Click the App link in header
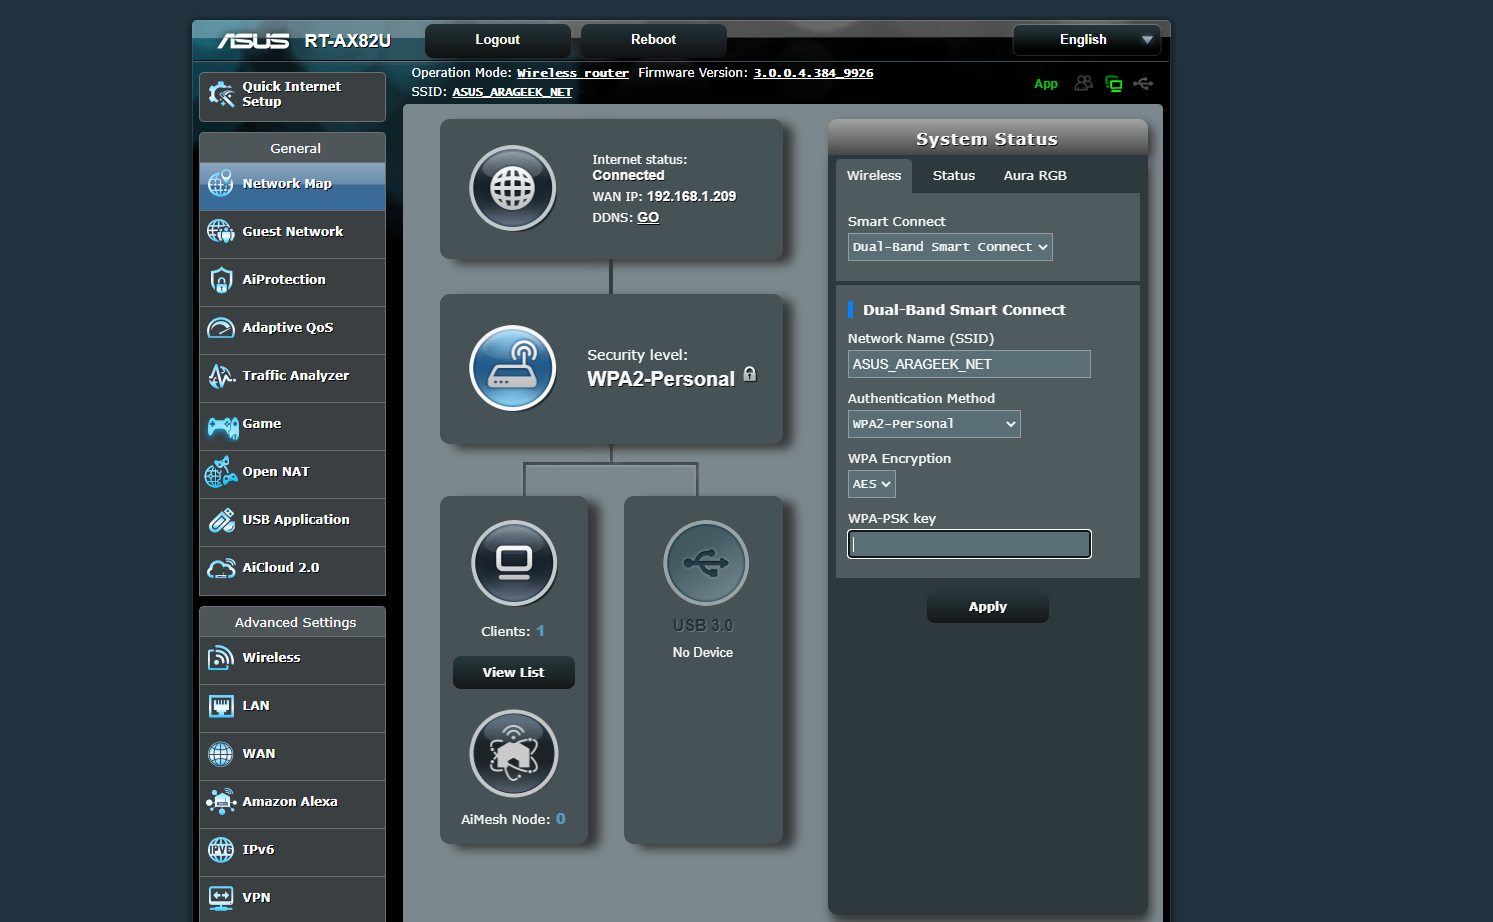The height and width of the screenshot is (922, 1493). (x=1046, y=84)
